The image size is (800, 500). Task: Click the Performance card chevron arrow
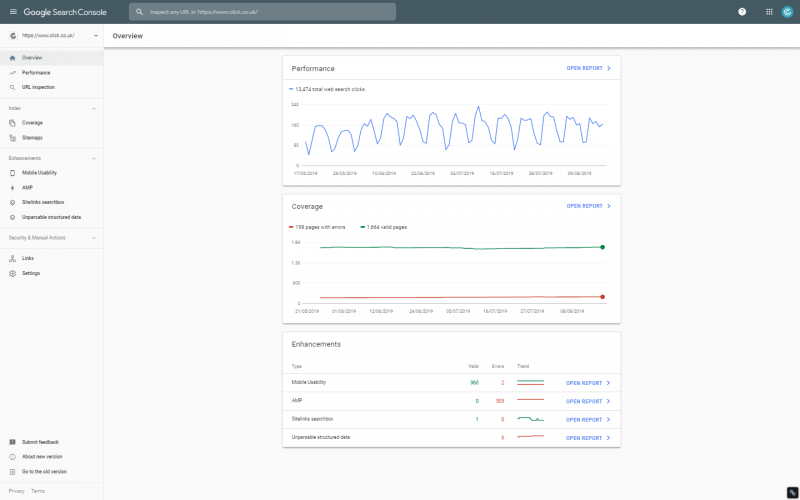[x=609, y=68]
